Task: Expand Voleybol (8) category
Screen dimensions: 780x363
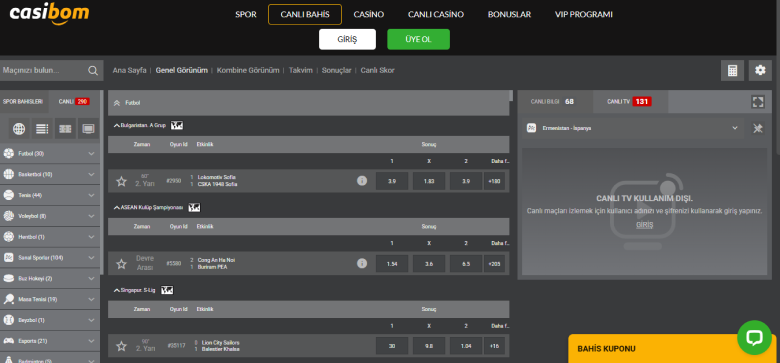Action: coord(50,216)
